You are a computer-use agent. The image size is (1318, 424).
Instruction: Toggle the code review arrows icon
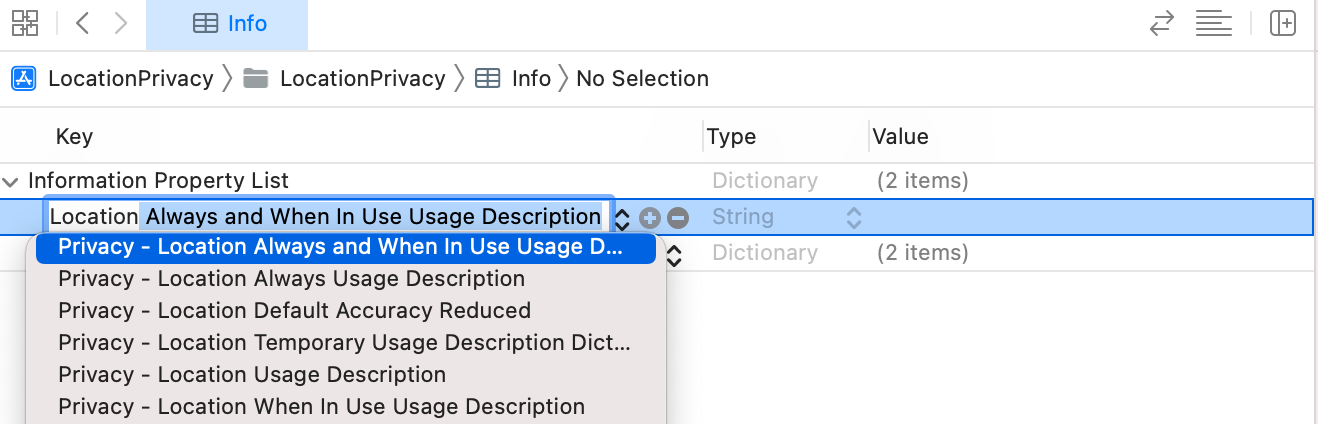point(1161,24)
